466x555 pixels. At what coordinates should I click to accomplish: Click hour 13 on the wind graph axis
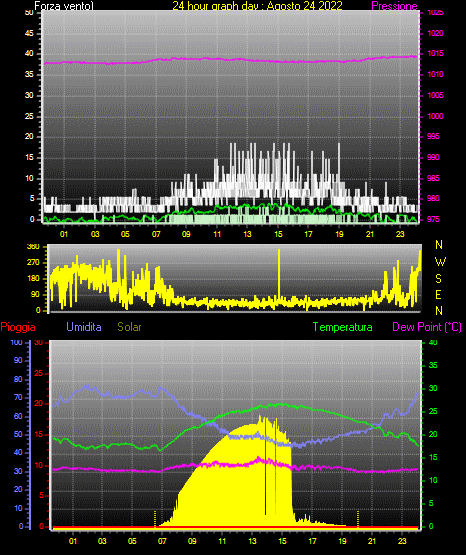click(247, 234)
